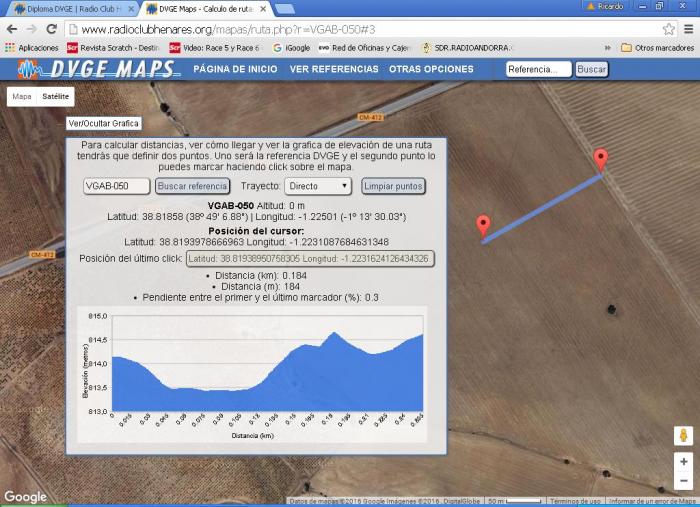The image size is (700, 507).
Task: Click the blue route line on map
Action: (x=542, y=209)
